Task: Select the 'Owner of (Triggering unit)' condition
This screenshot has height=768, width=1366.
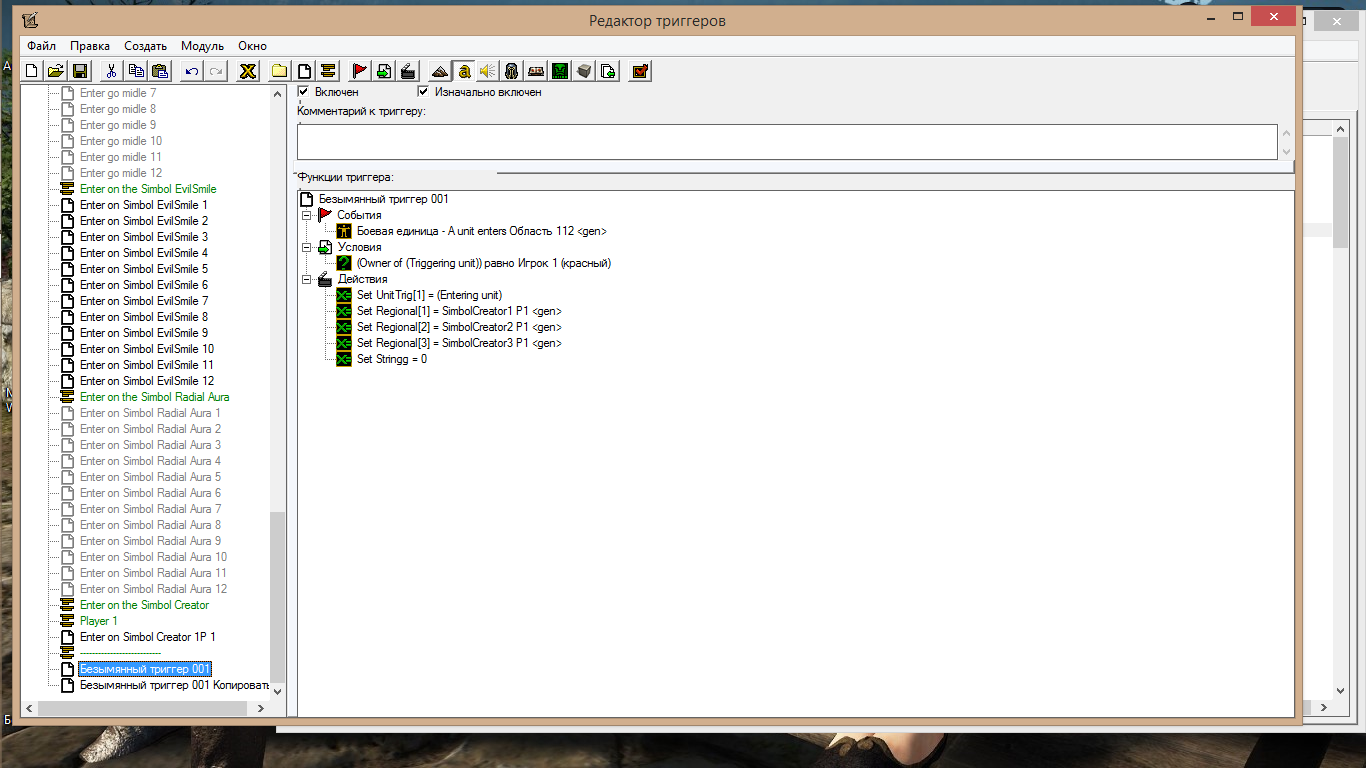Action: click(x=483, y=263)
